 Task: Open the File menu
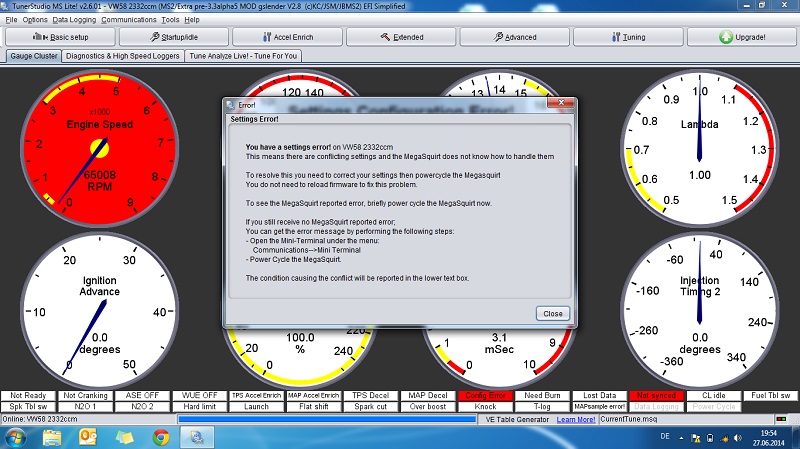(11, 19)
